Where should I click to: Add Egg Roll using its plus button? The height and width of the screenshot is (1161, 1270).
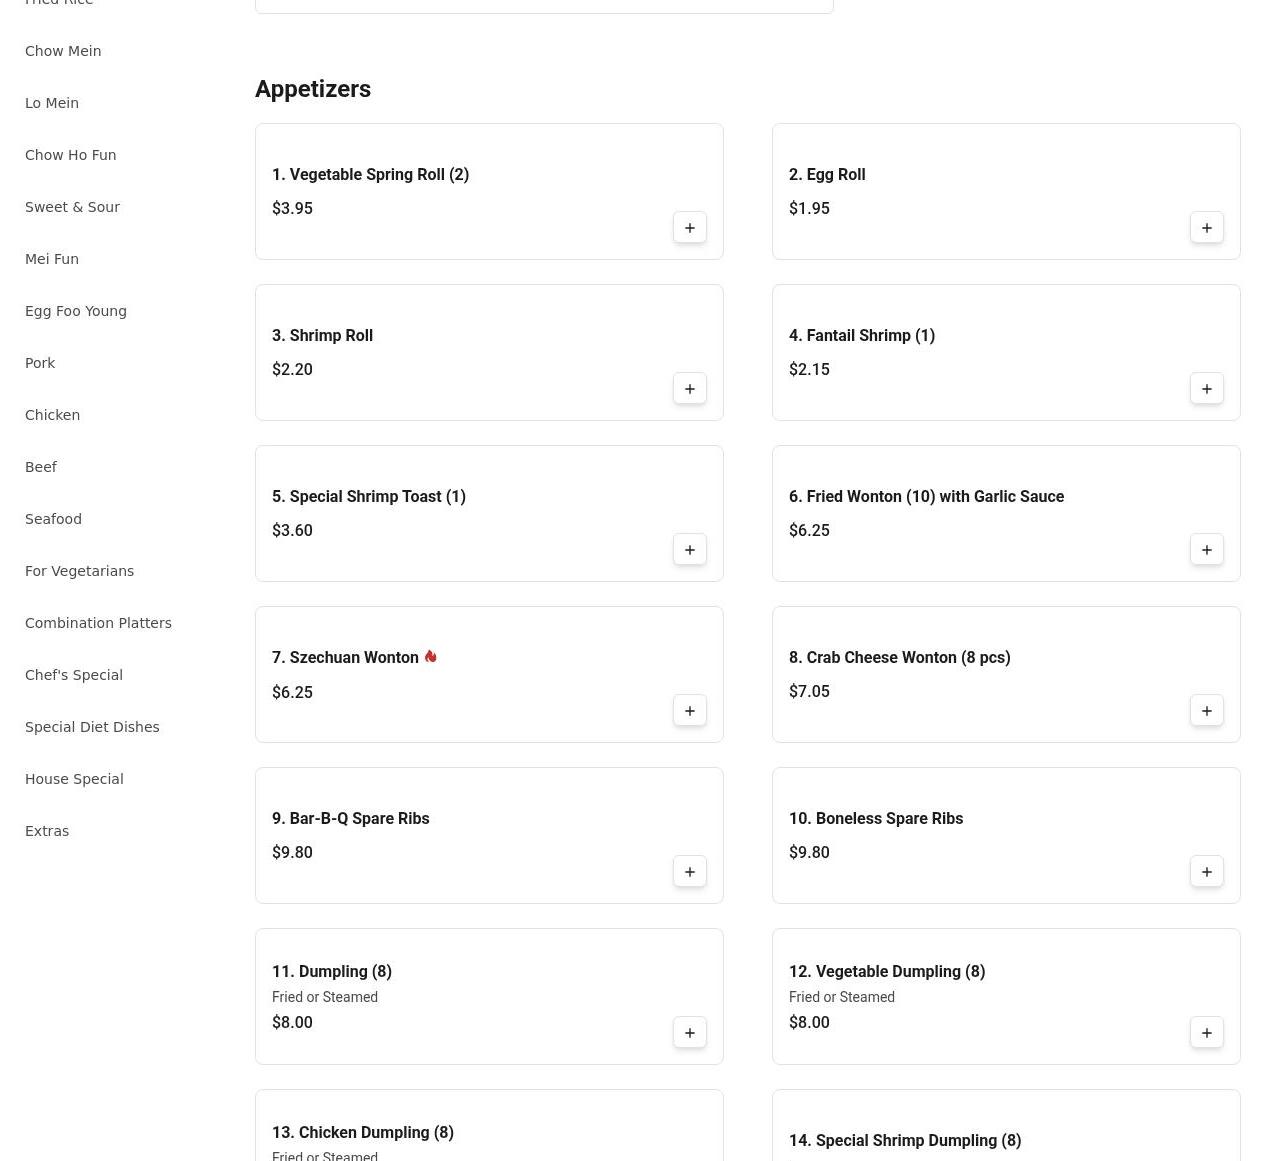[1207, 228]
